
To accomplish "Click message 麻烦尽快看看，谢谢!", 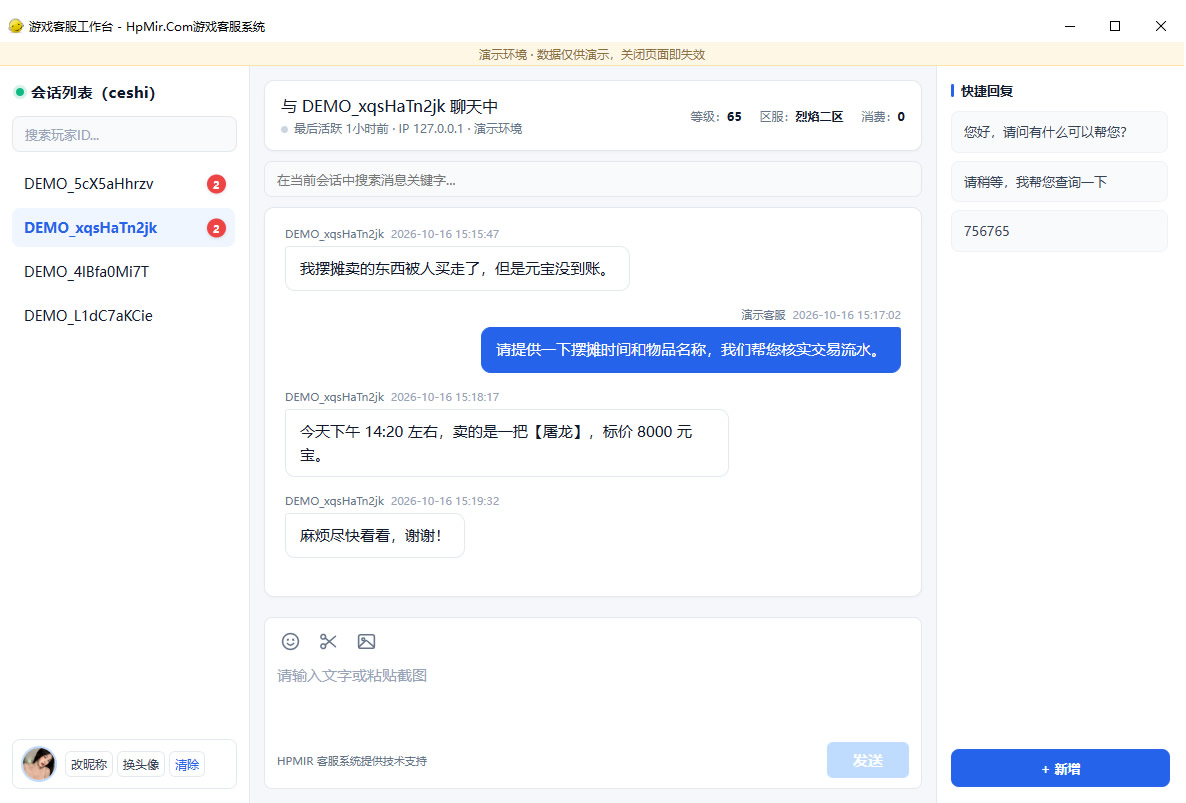I will 374,535.
